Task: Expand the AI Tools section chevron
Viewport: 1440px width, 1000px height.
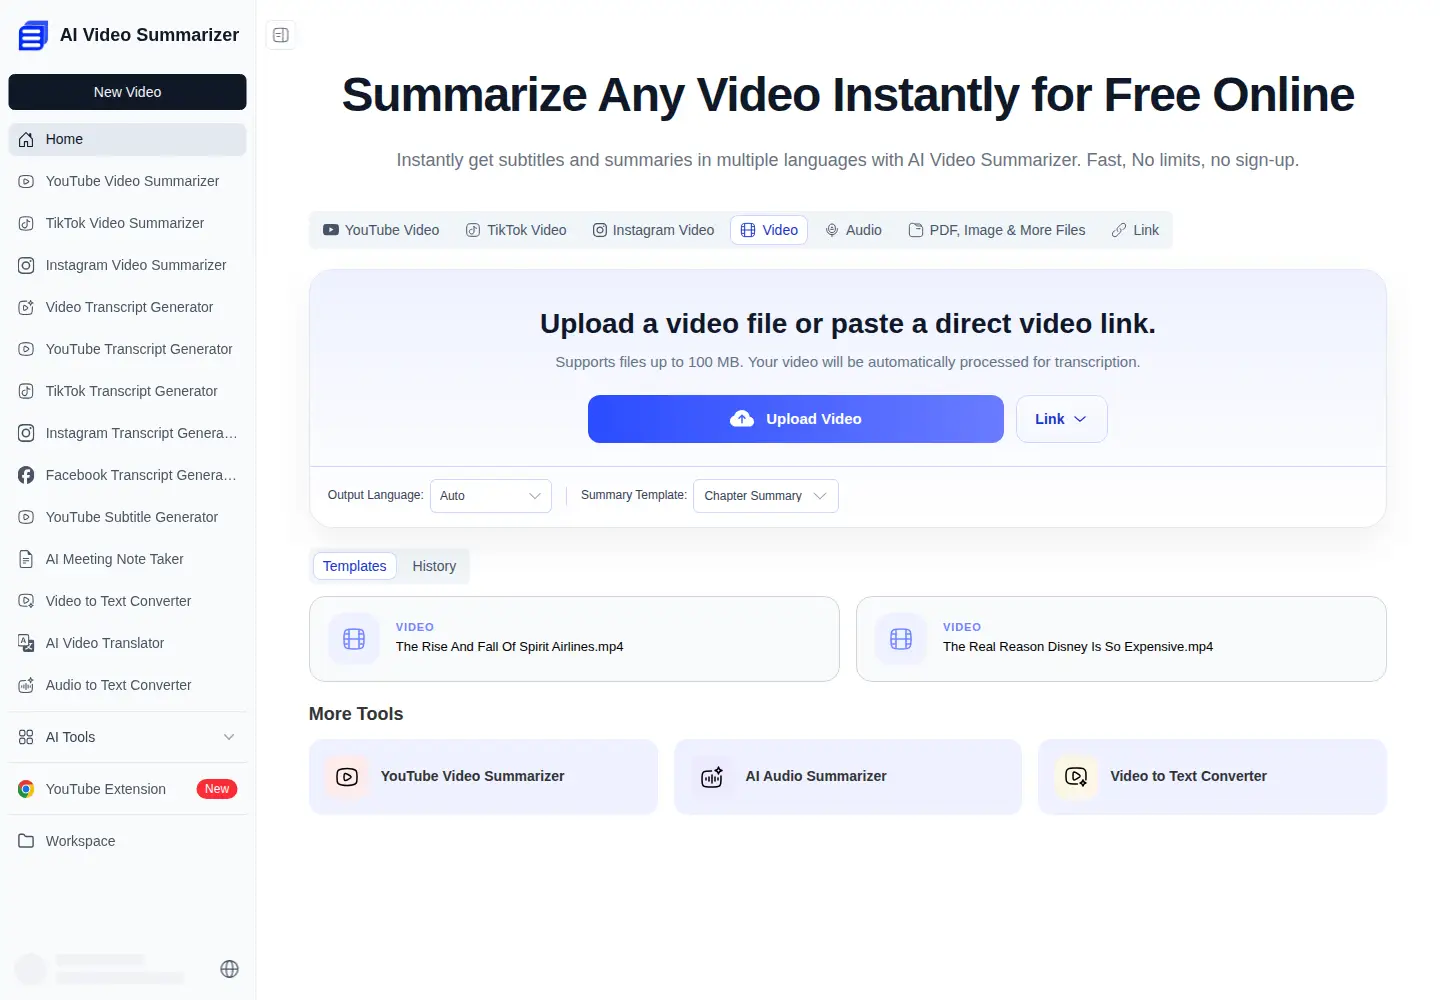Action: pyautogui.click(x=229, y=737)
